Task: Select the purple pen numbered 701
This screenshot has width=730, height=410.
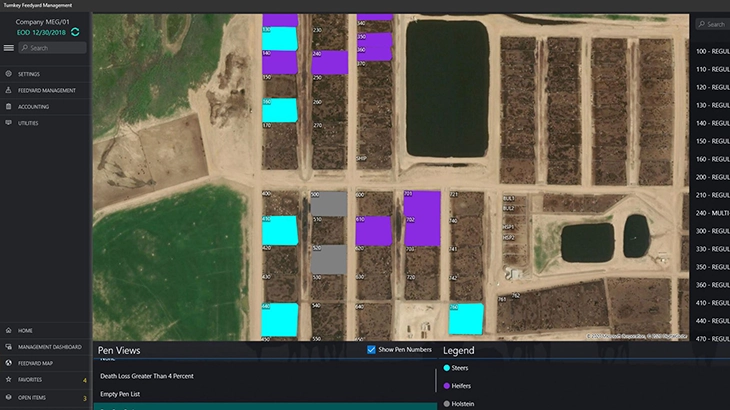Action: (422, 218)
